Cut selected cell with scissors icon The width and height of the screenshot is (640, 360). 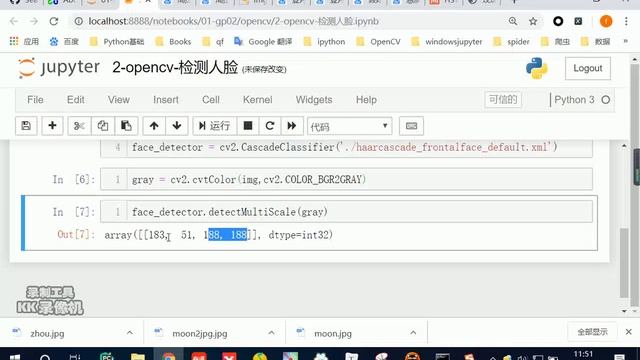(79, 126)
